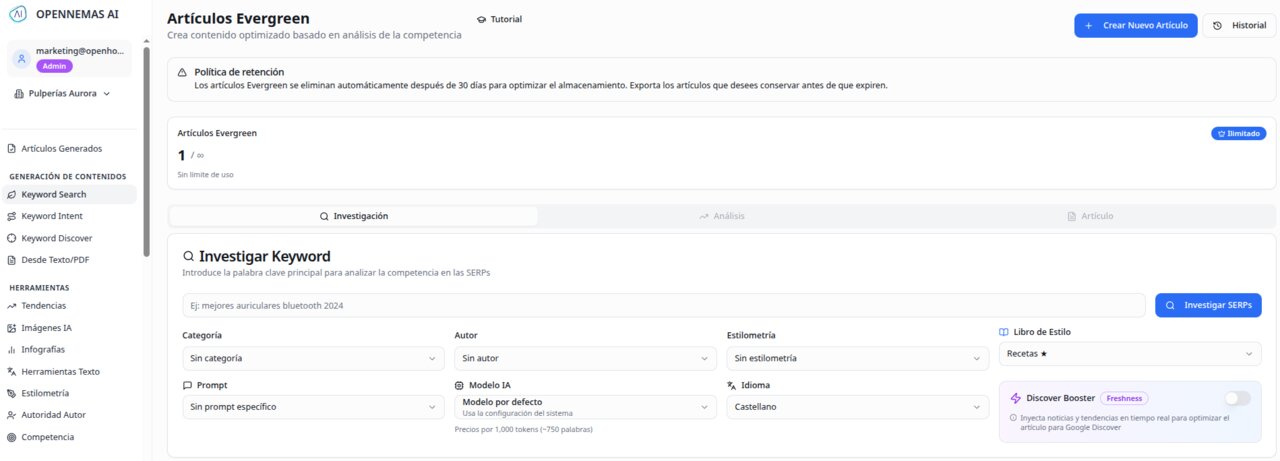Click the 'Artículos Evergreen' page title
The height and width of the screenshot is (461, 1280).
click(x=238, y=19)
